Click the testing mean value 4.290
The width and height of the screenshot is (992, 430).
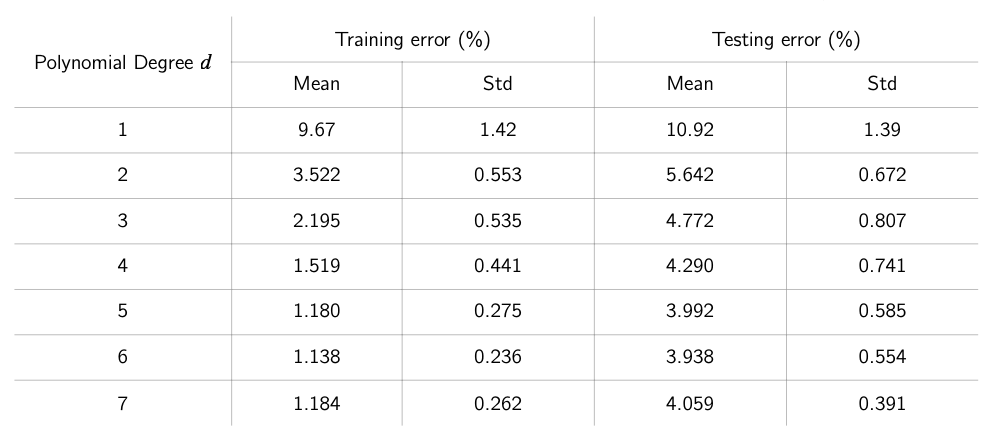coord(690,266)
